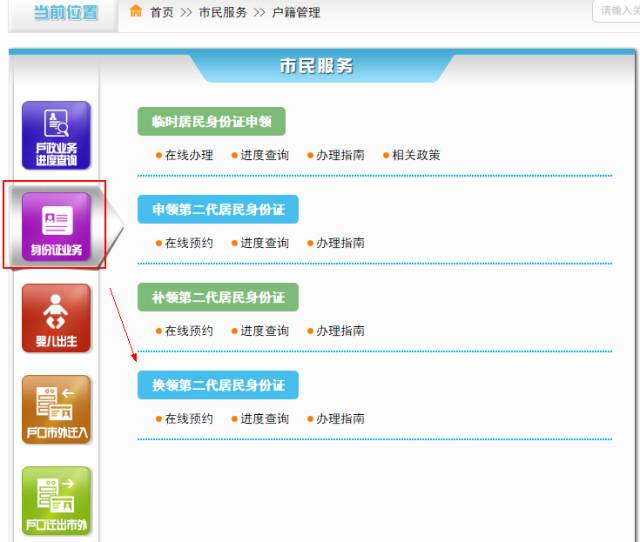Open 相关政策 under 临时居民身份证申领

(x=416, y=155)
